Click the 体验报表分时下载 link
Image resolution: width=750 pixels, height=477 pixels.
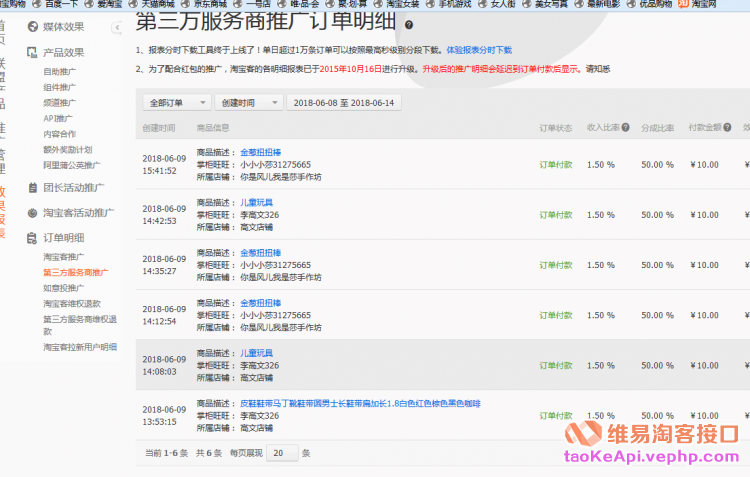tap(479, 50)
